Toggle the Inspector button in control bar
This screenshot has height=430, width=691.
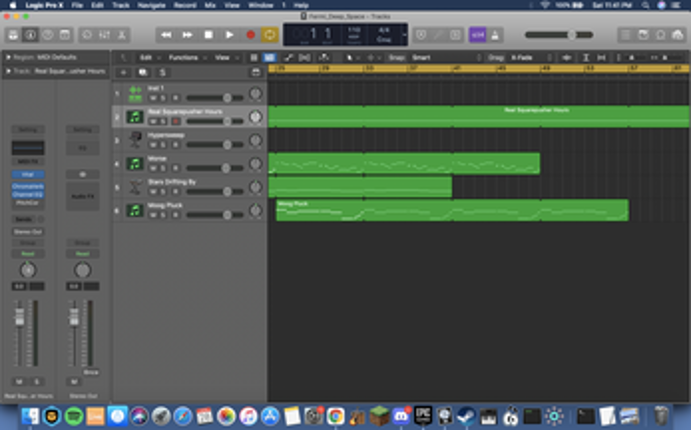(x=30, y=35)
